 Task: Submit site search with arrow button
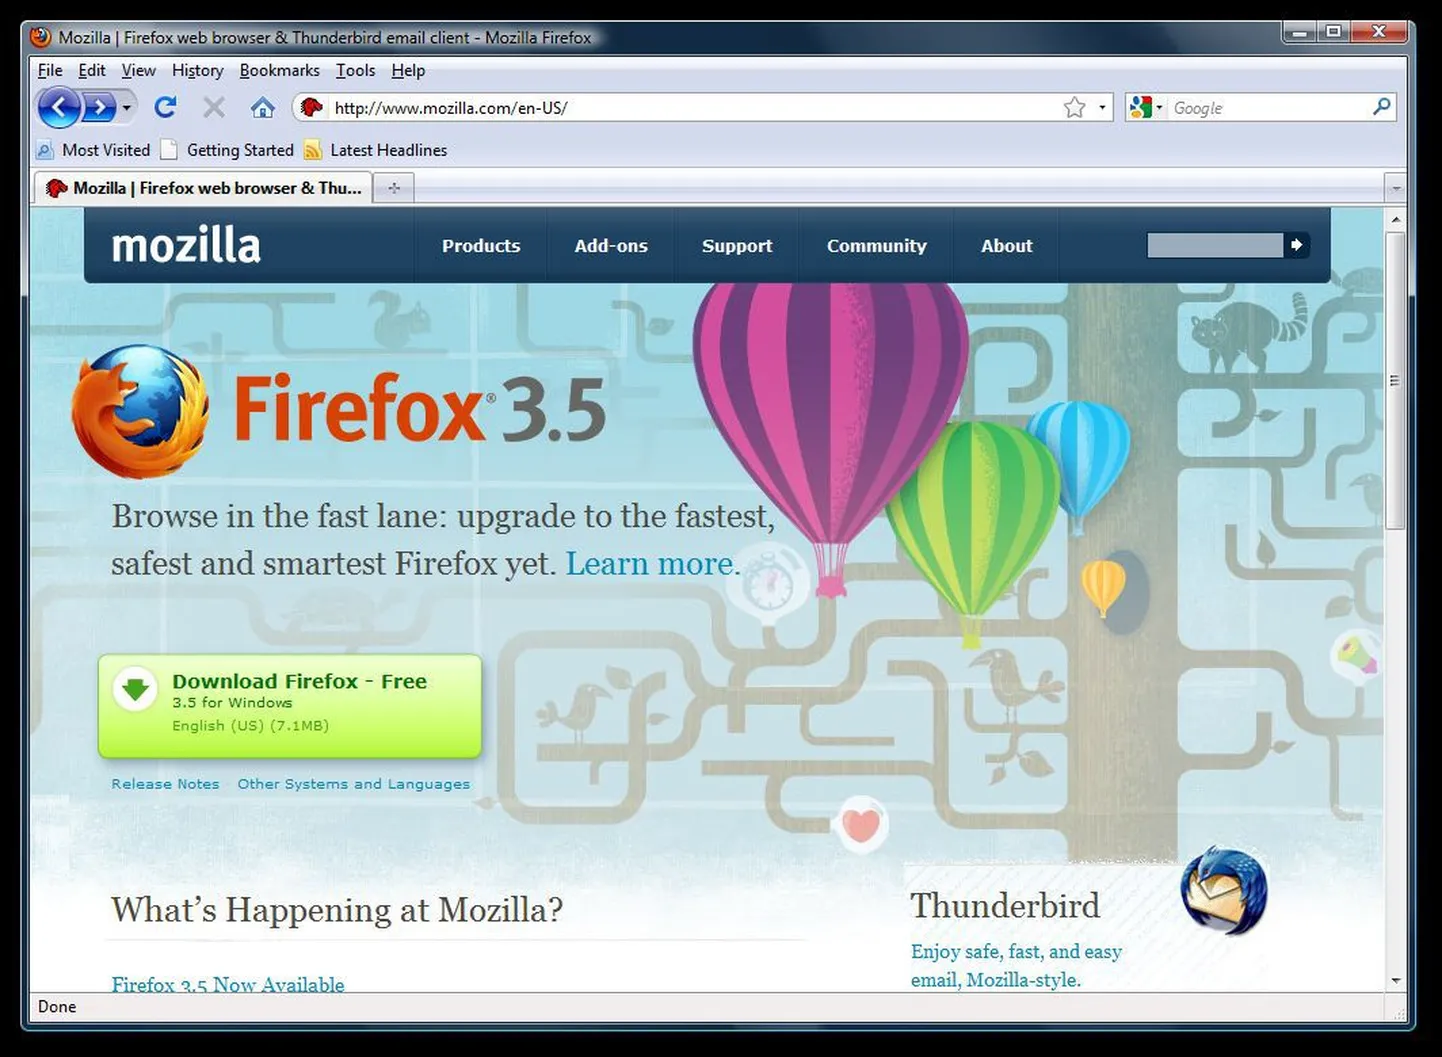click(1297, 245)
